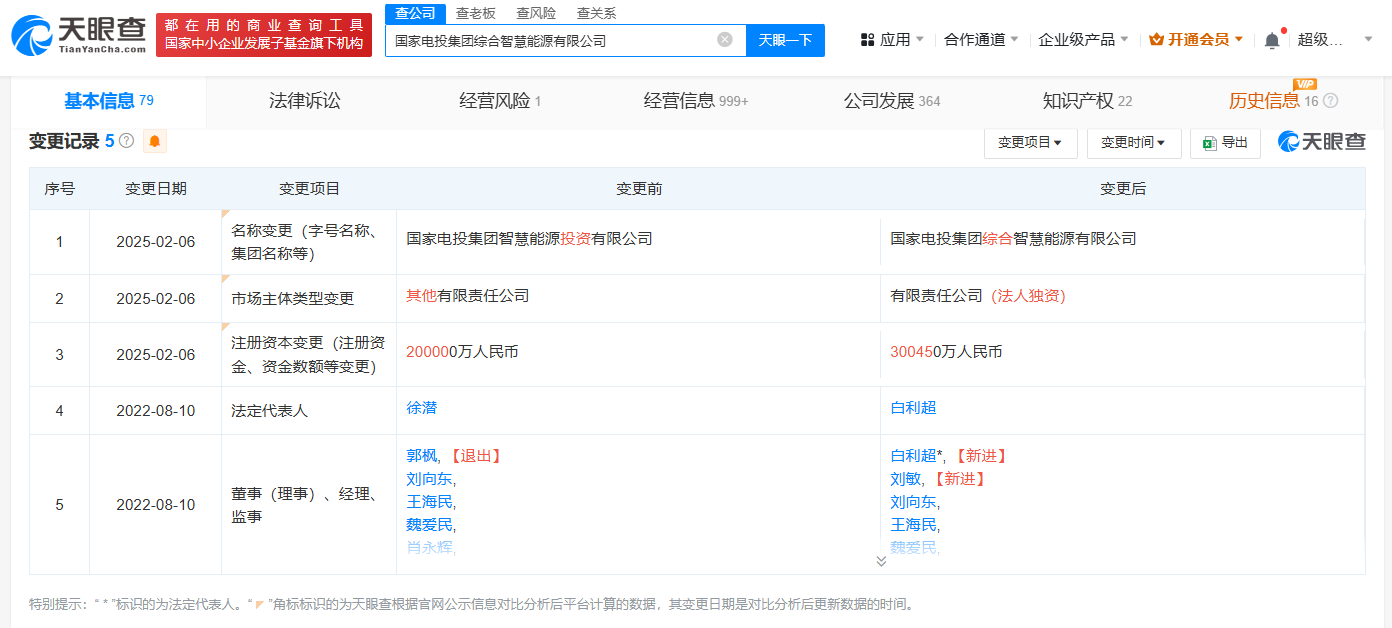Click help icon beside 变更记录 count
The image size is (1392, 628).
click(x=127, y=141)
